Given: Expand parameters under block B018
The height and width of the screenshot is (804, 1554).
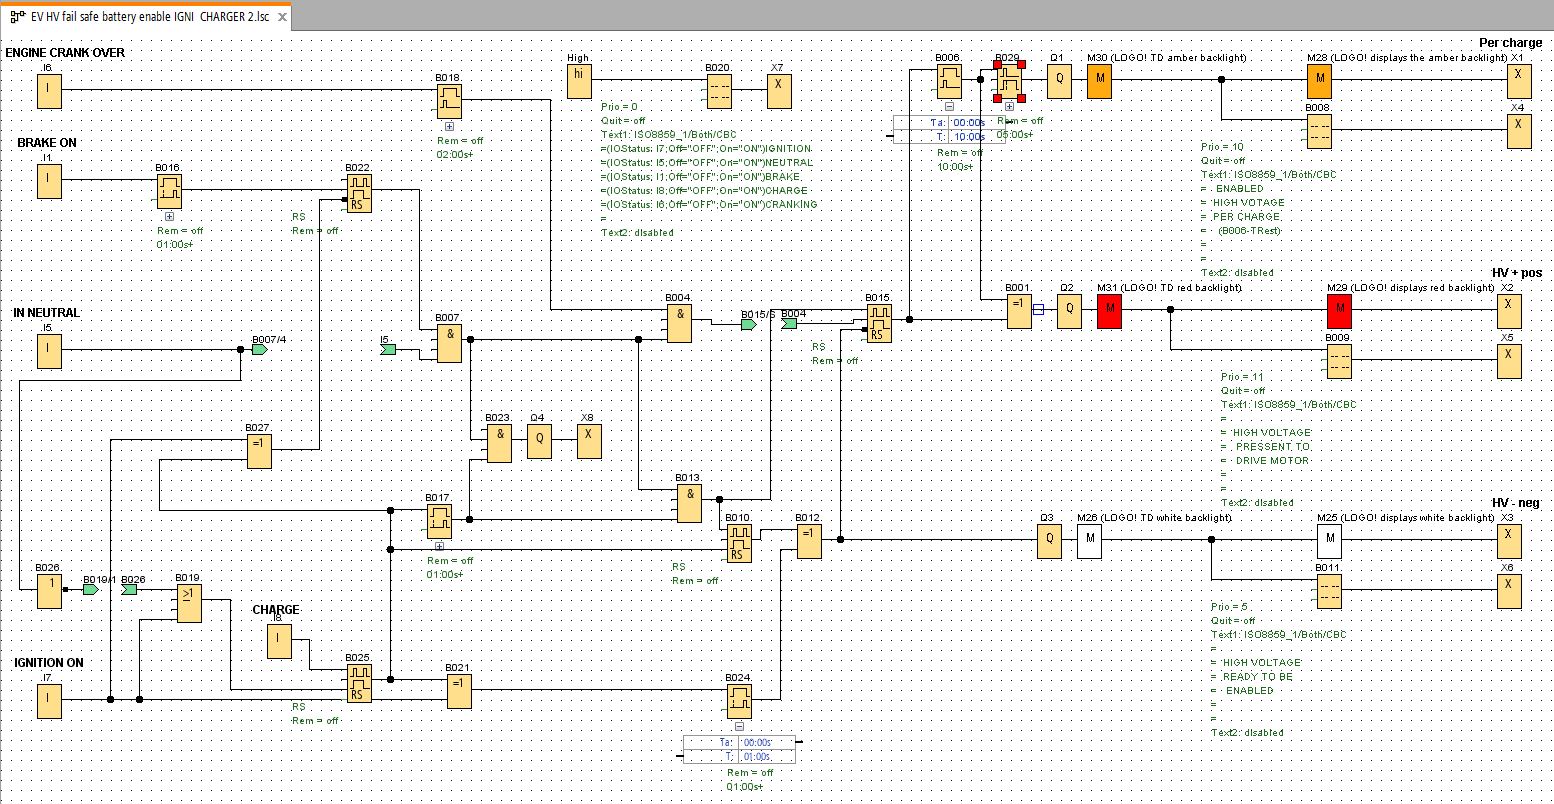Looking at the screenshot, I should click(449, 127).
